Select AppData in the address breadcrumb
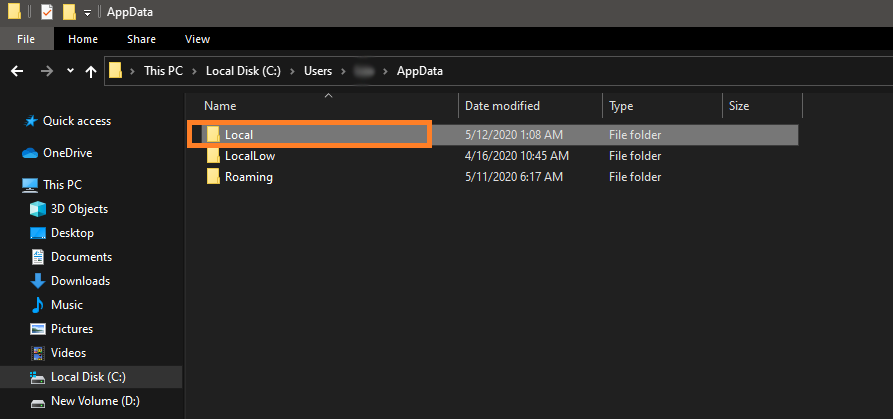This screenshot has width=893, height=419. pos(420,71)
